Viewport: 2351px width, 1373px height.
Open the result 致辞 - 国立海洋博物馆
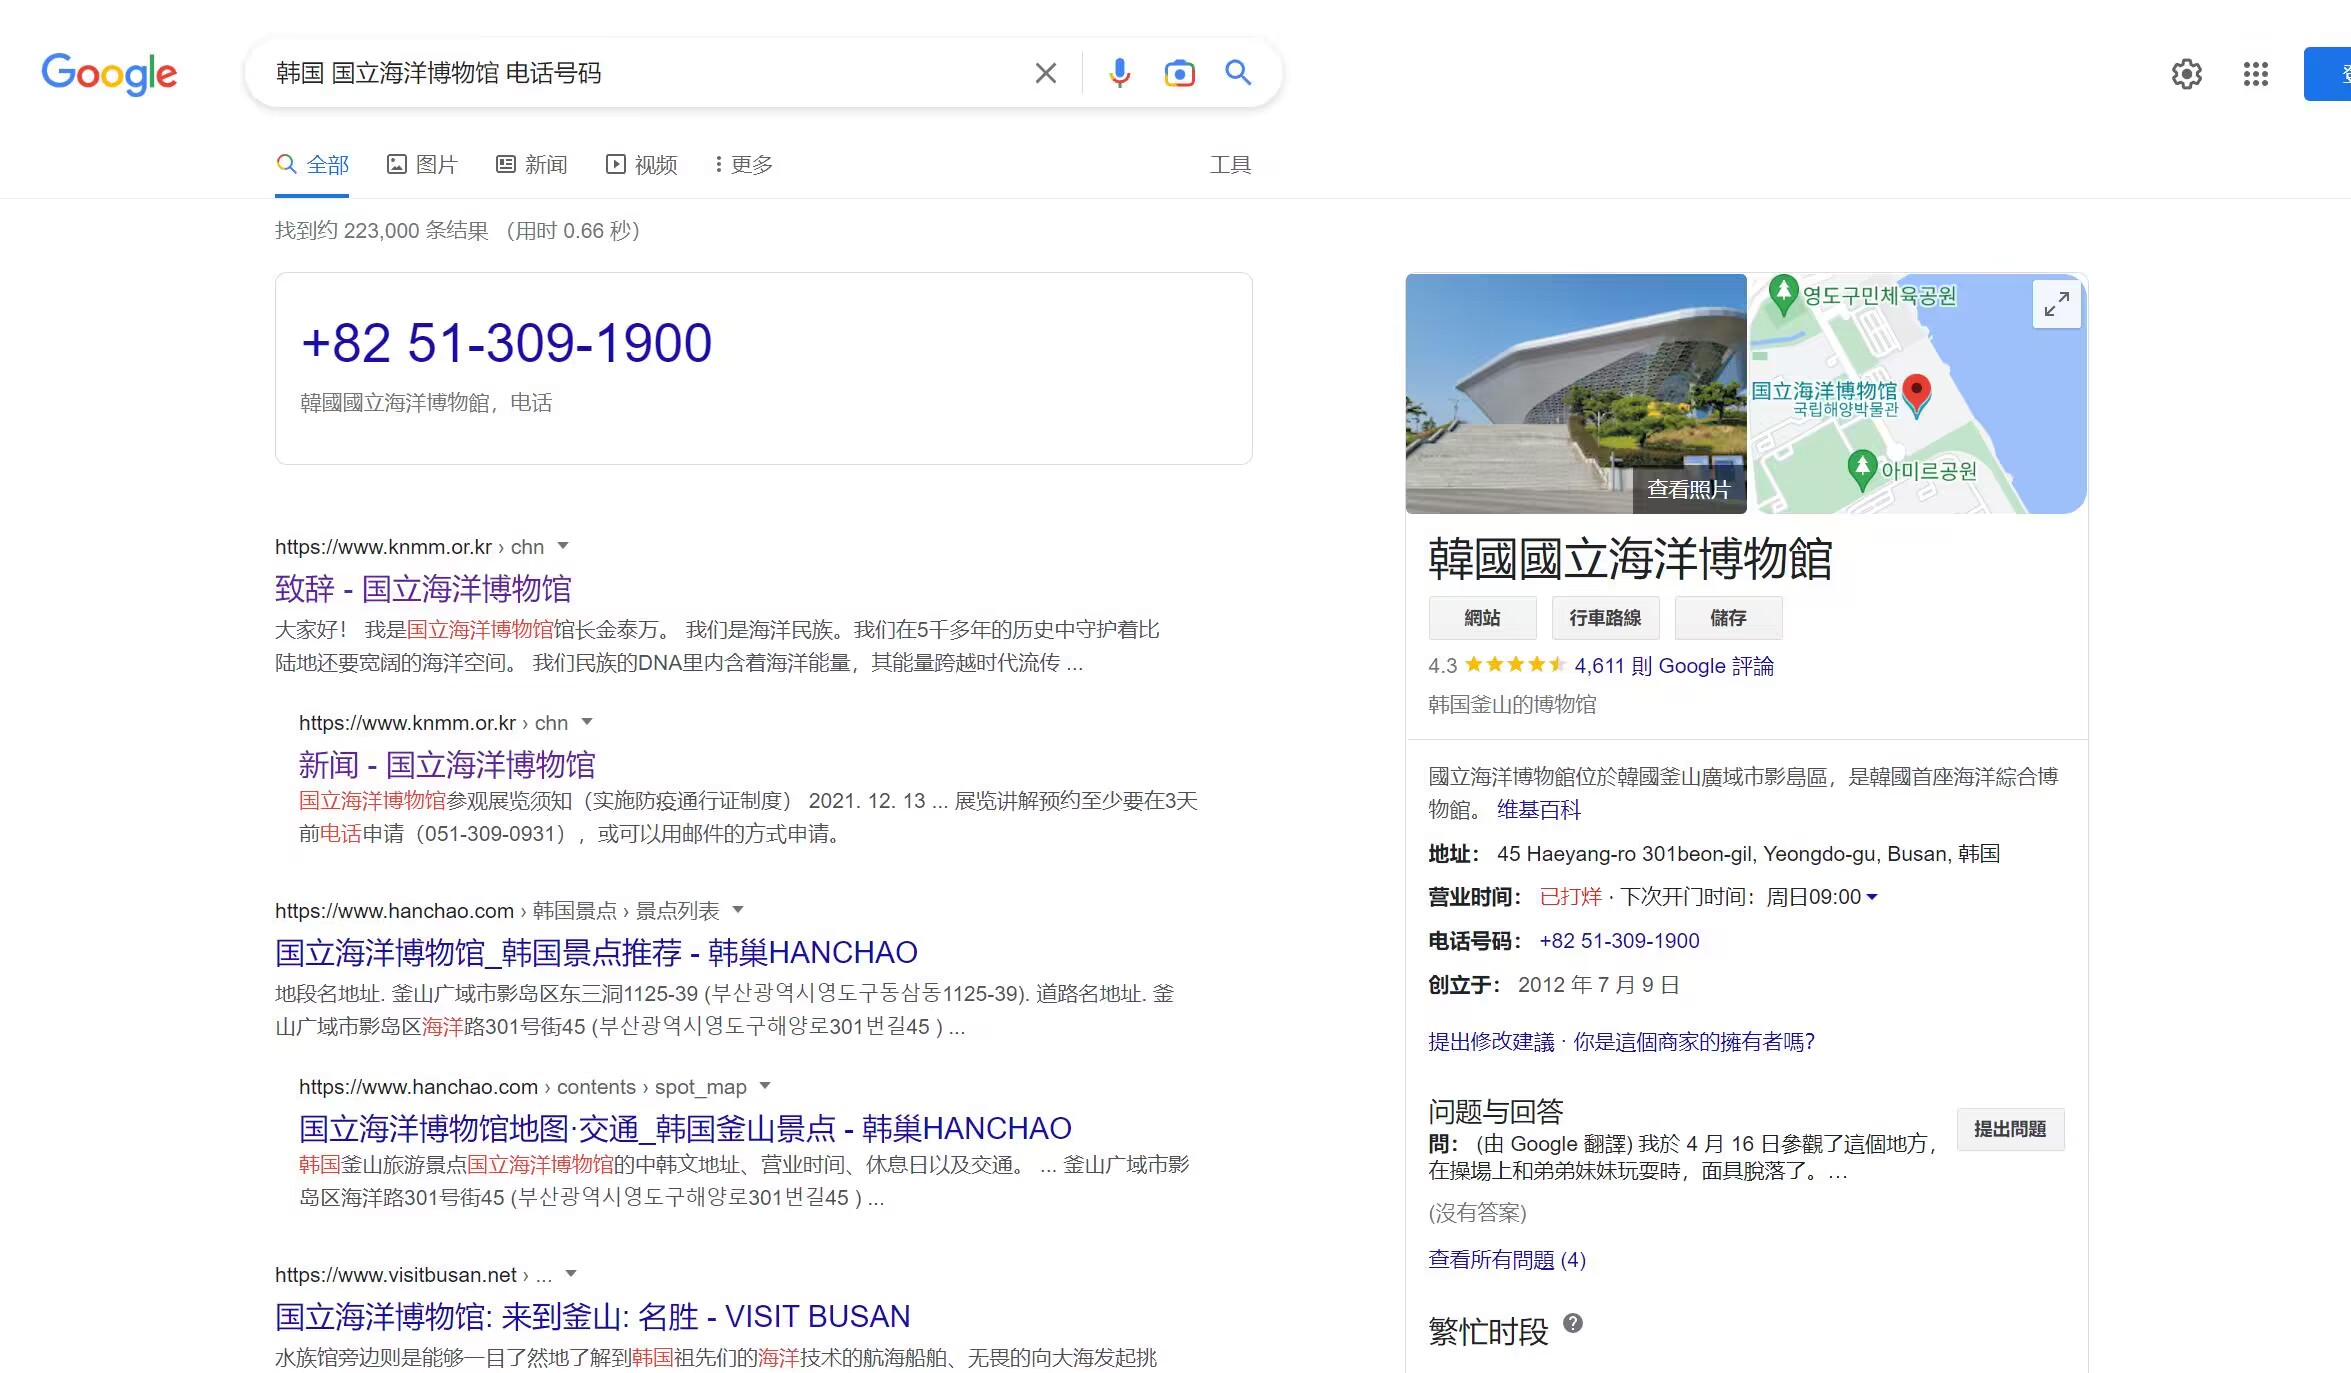[x=423, y=589]
